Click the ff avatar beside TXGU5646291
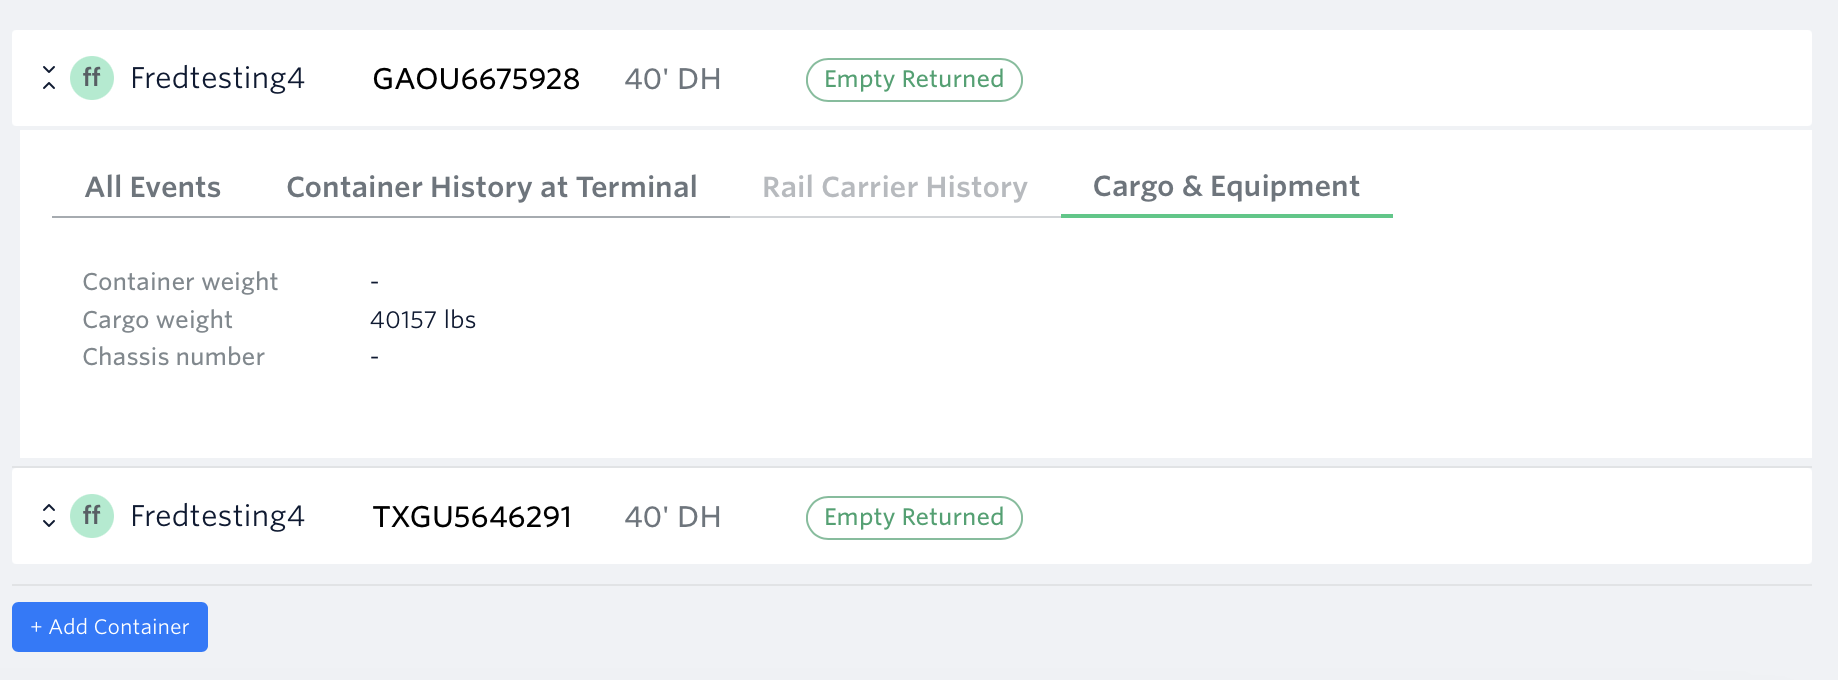The image size is (1838, 680). pos(92,516)
